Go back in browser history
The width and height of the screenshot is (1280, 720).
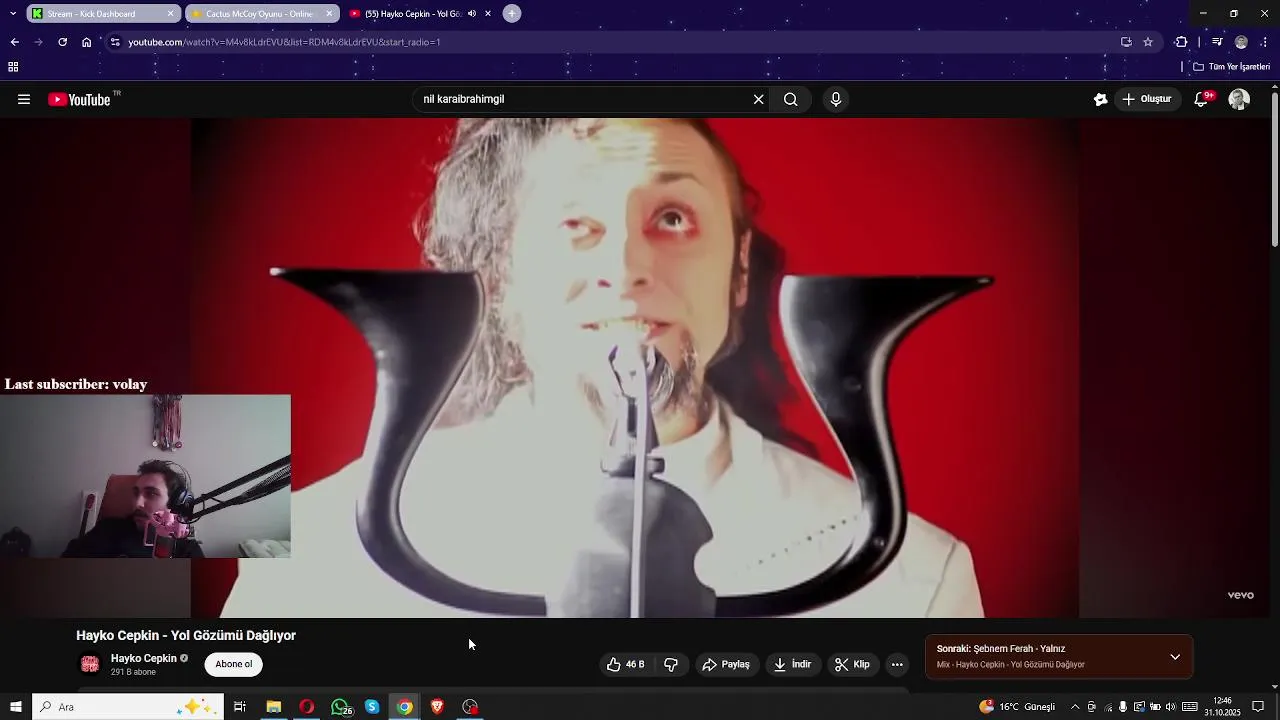(14, 42)
